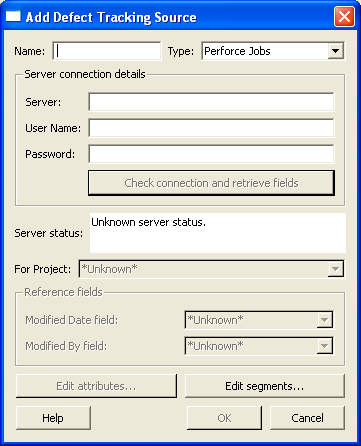Click into the Server input field
Viewport: 361px width, 446px height.
(x=211, y=102)
